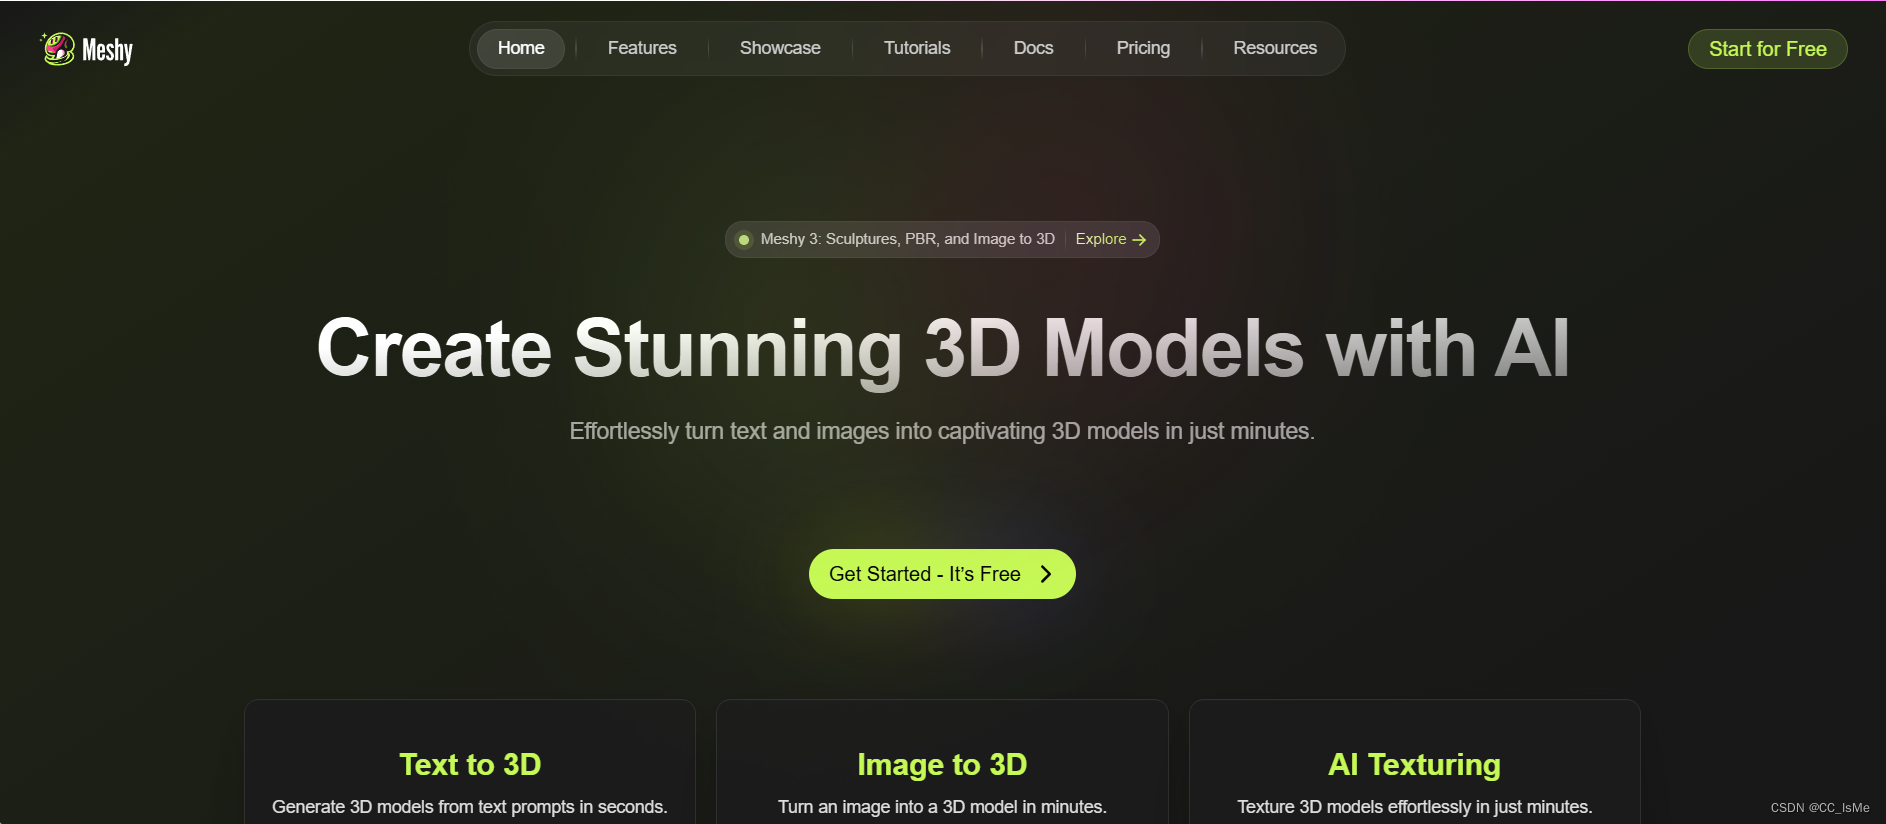The image size is (1886, 824).
Task: Click Get Started - It's Free button
Action: click(x=942, y=574)
